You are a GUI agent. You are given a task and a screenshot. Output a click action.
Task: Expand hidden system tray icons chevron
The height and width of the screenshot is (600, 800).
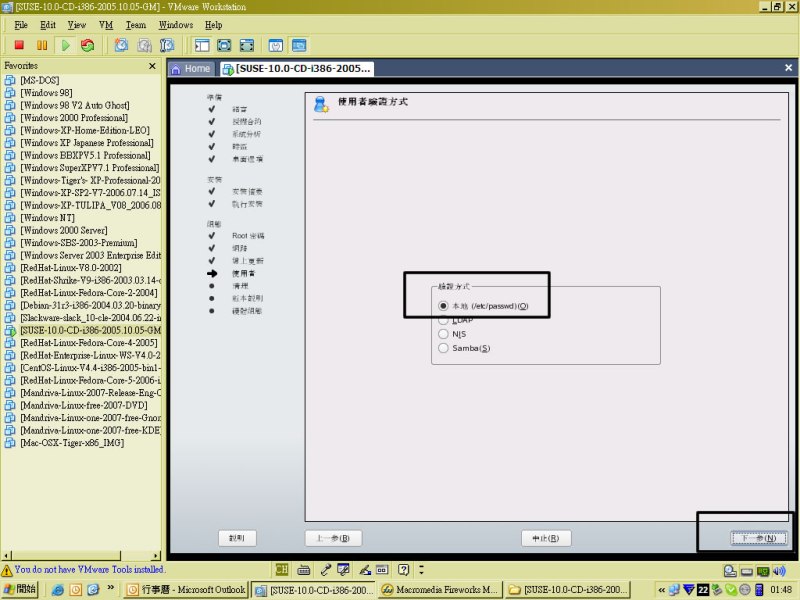(662, 590)
